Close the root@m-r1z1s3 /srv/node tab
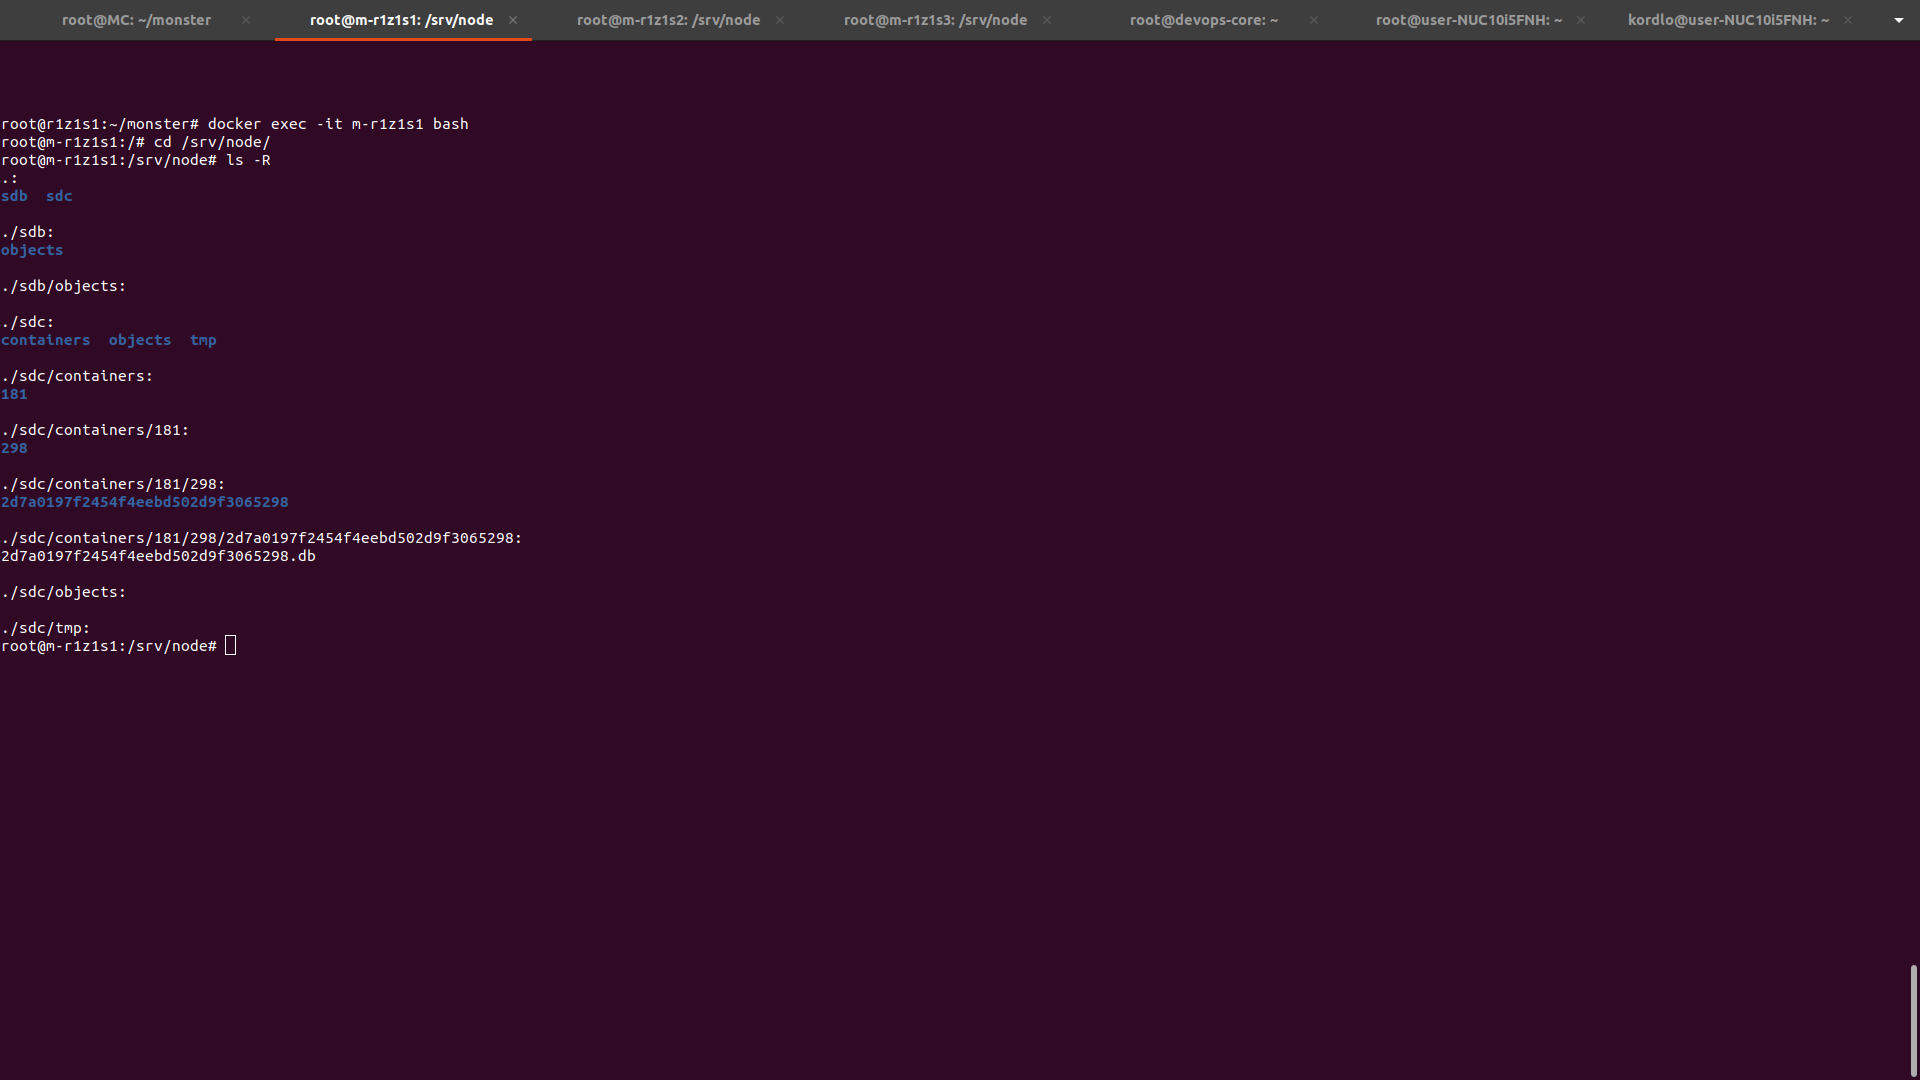Viewport: 1920px width, 1080px height. pos(1047,20)
